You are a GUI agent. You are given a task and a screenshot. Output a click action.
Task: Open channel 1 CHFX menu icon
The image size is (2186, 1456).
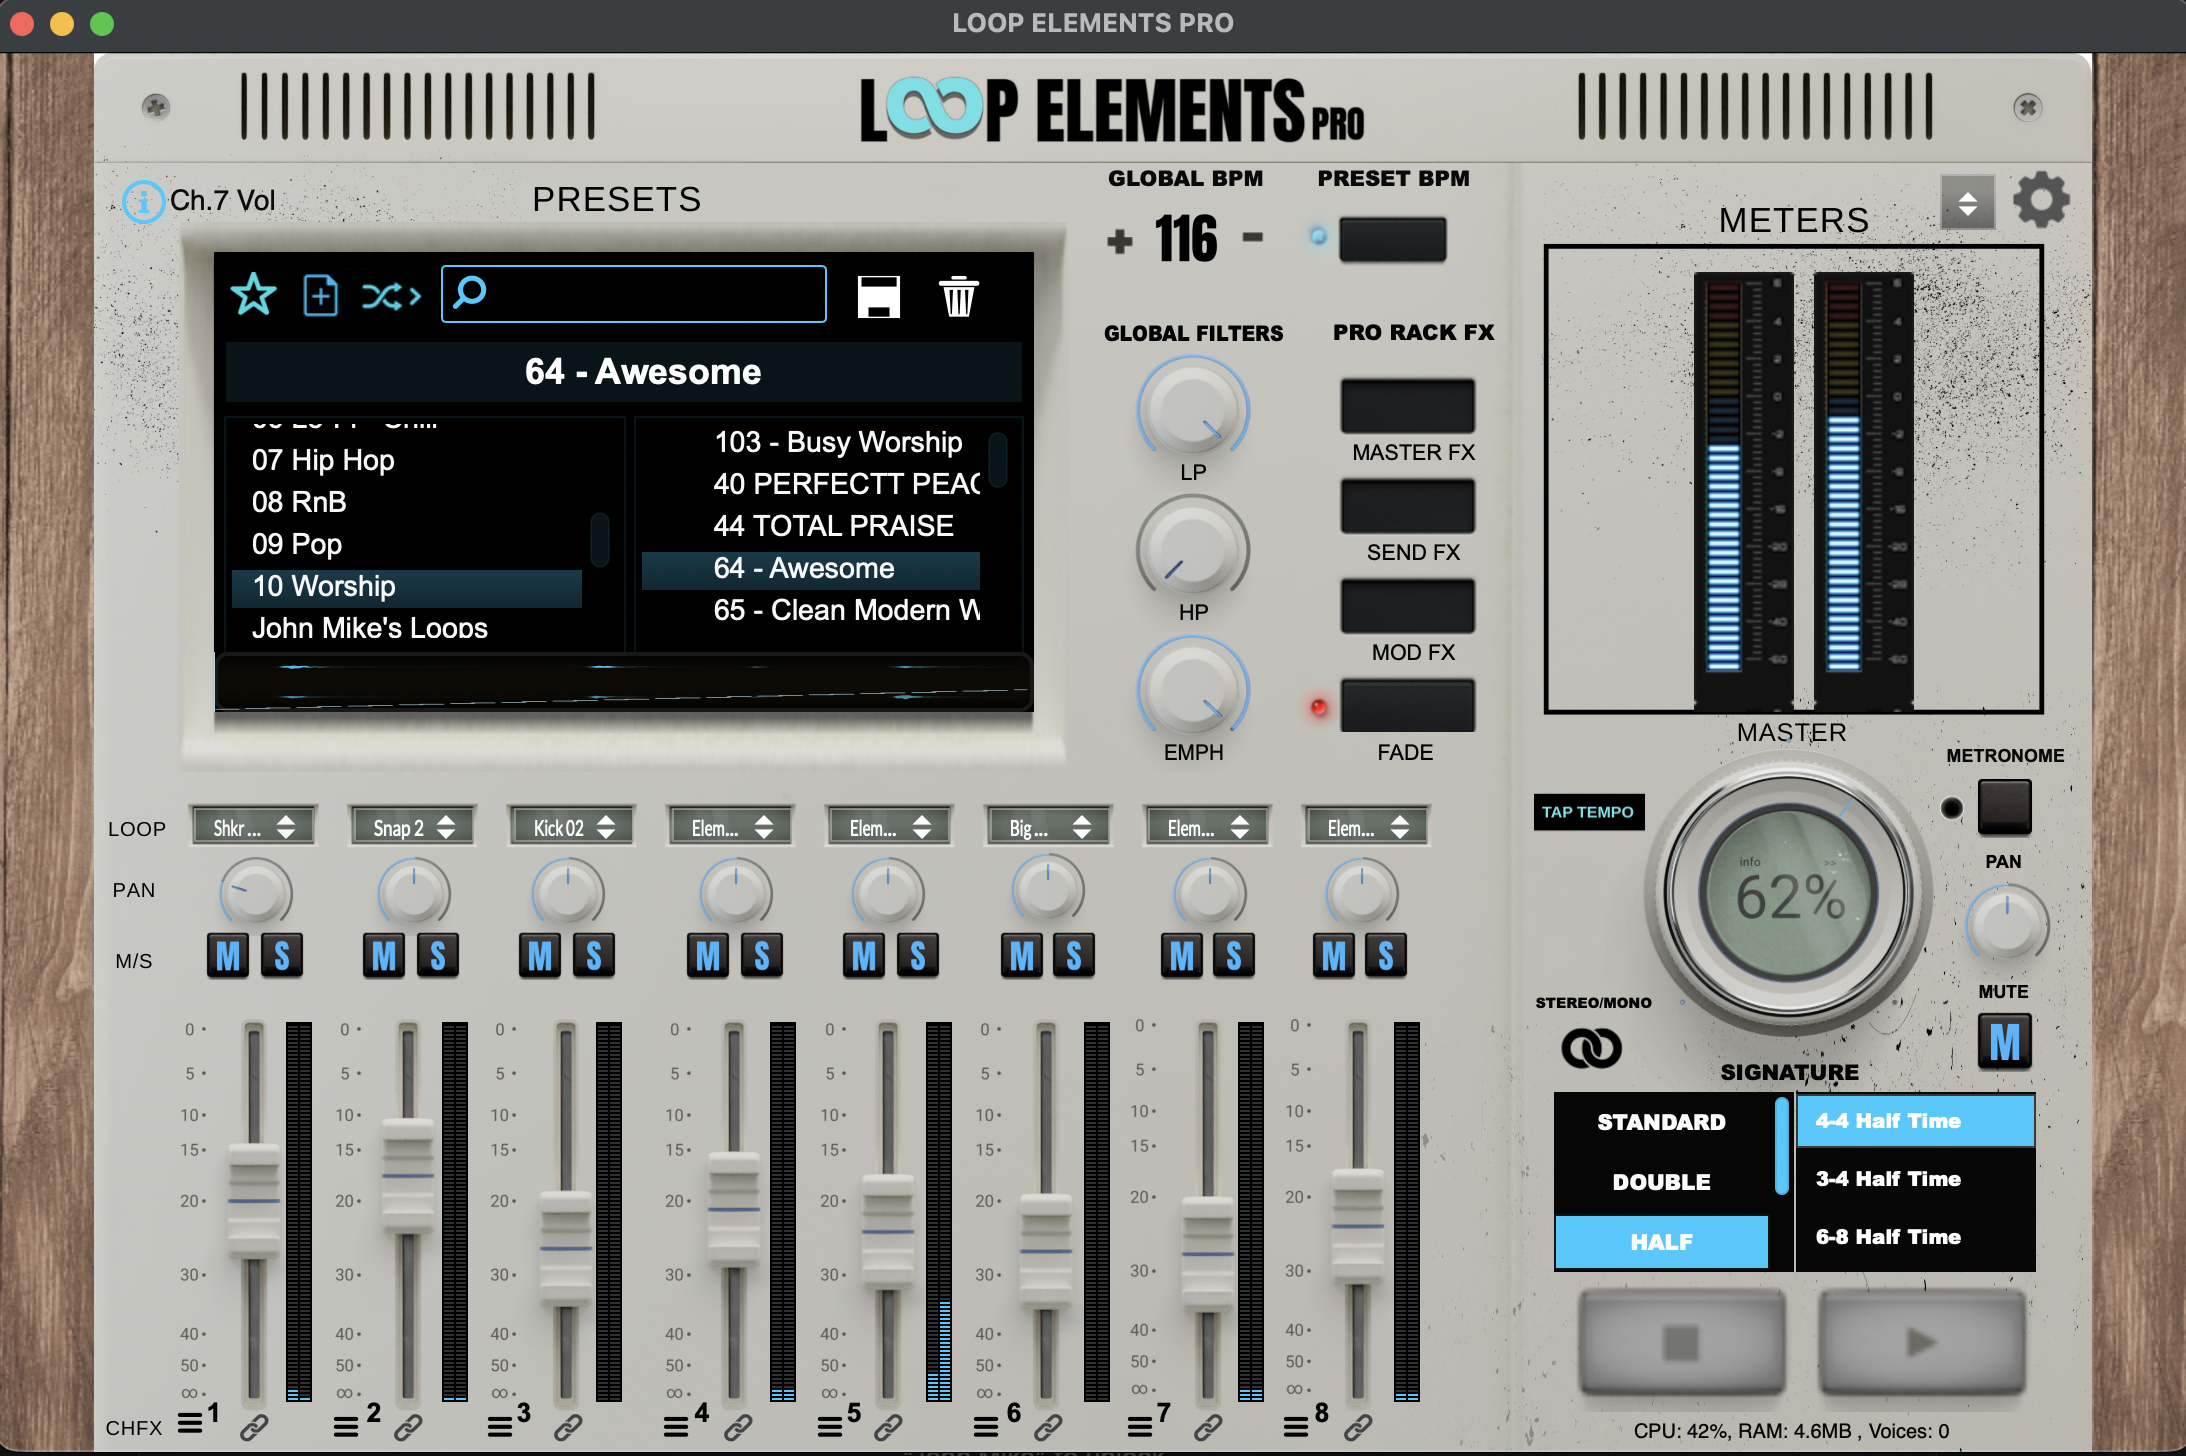coord(190,1422)
